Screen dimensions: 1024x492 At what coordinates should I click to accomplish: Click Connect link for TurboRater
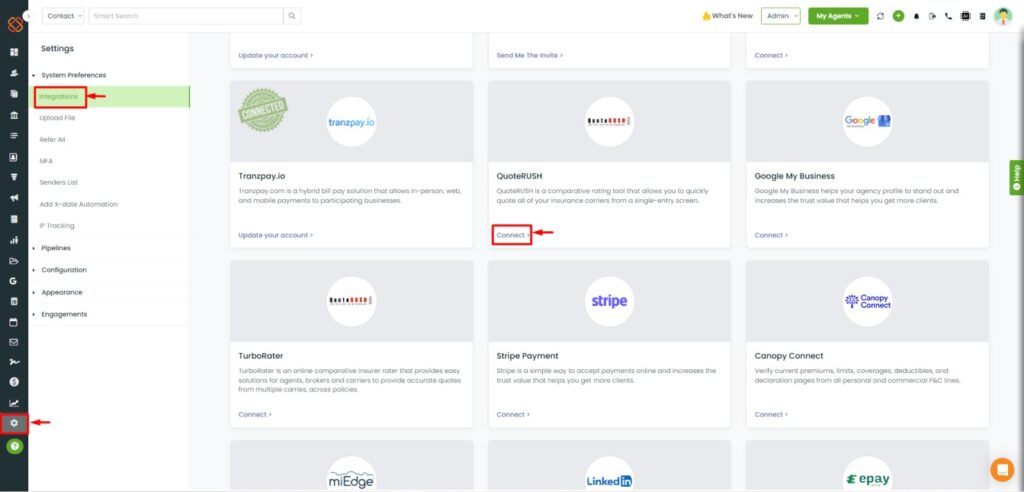pos(255,414)
